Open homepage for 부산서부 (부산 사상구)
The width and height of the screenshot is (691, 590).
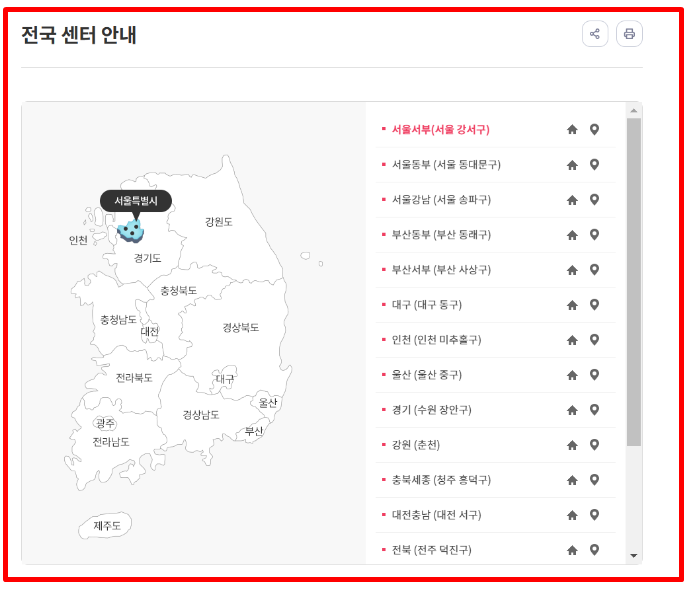tap(572, 270)
